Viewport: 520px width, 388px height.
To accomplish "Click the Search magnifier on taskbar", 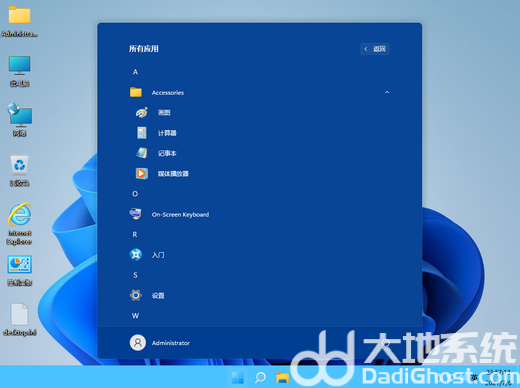I will pyautogui.click(x=260, y=377).
